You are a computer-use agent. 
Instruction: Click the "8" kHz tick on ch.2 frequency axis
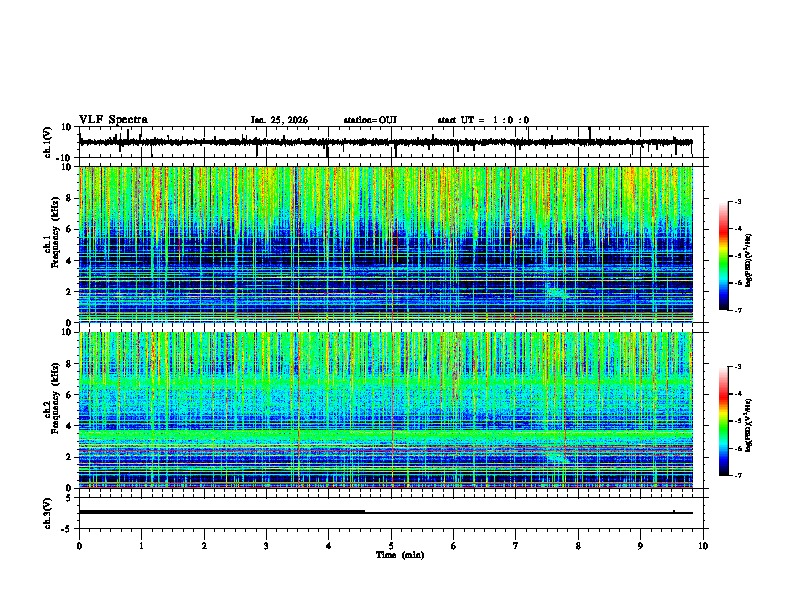(70, 364)
